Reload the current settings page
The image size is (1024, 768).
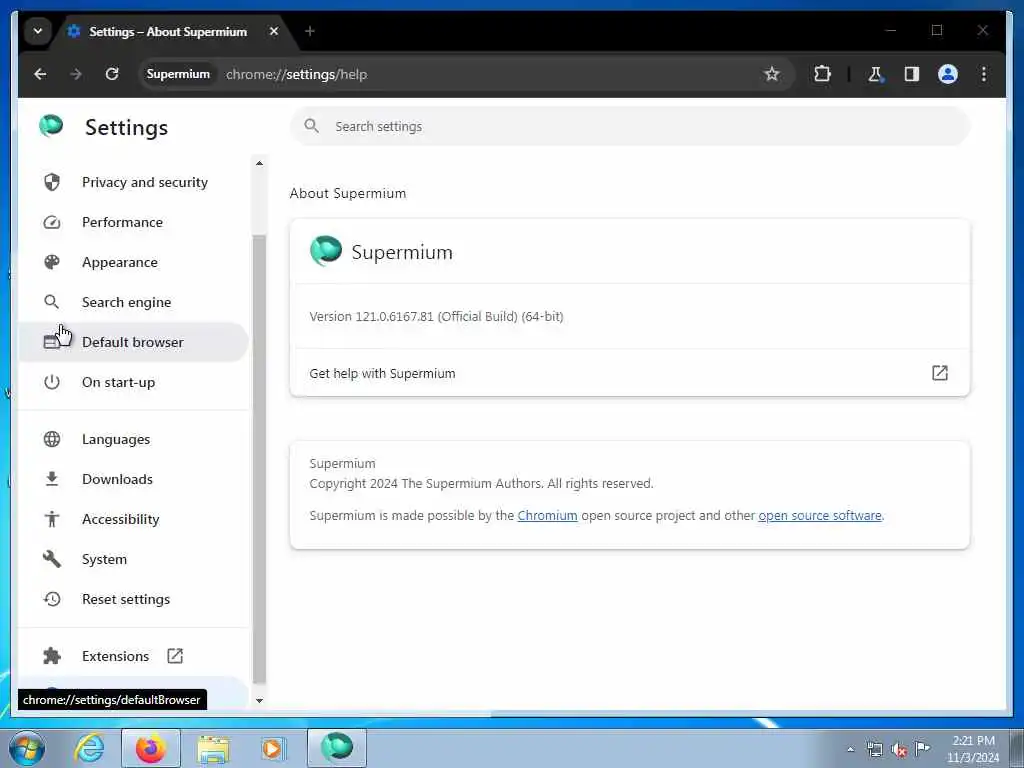112,74
